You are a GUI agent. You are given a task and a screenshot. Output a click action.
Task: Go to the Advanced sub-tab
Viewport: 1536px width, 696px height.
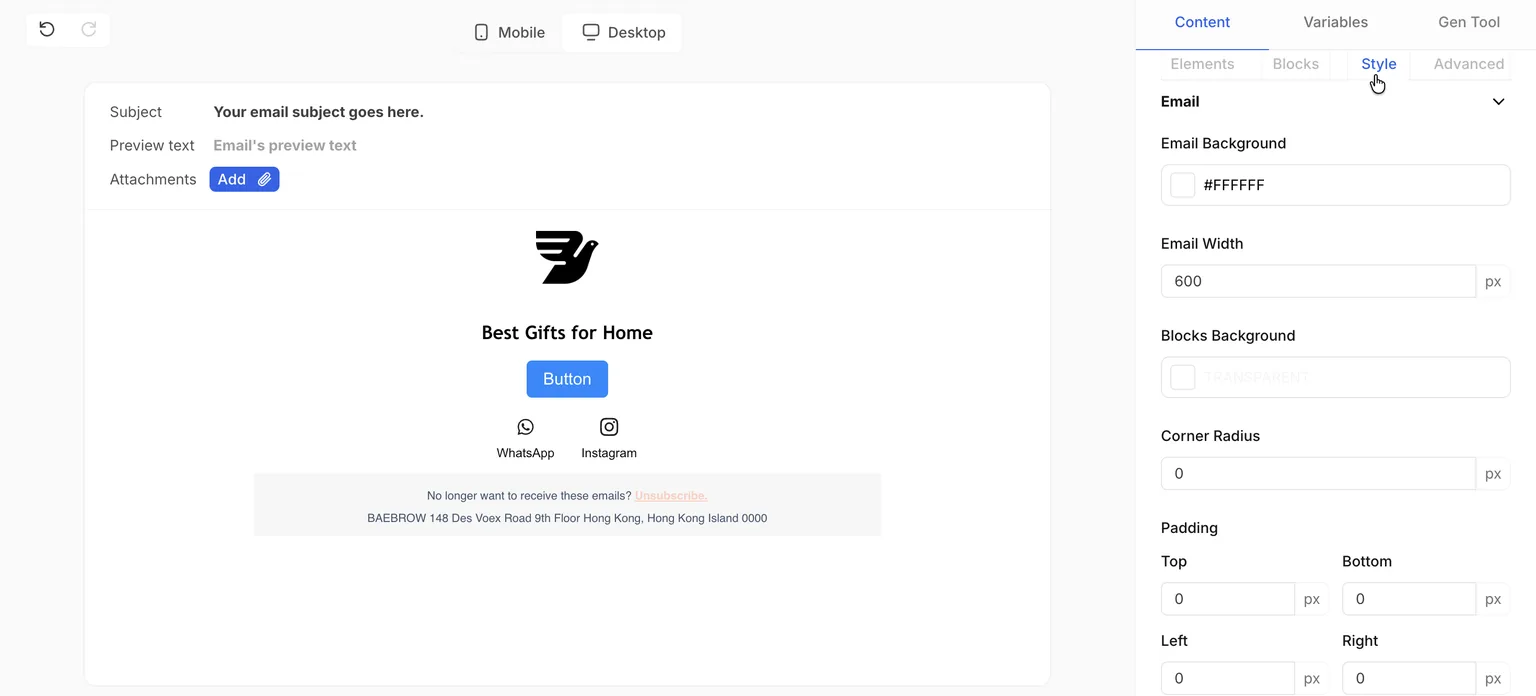(1468, 64)
